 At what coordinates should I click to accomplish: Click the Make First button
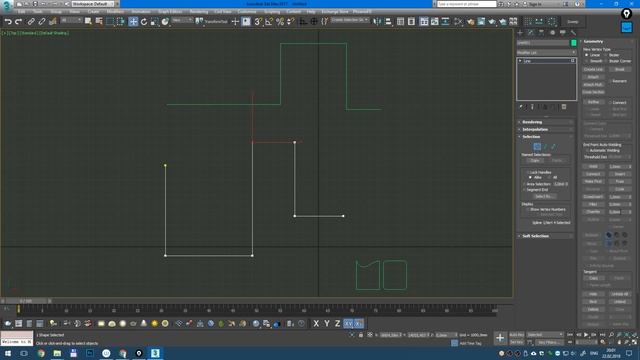coord(593,181)
